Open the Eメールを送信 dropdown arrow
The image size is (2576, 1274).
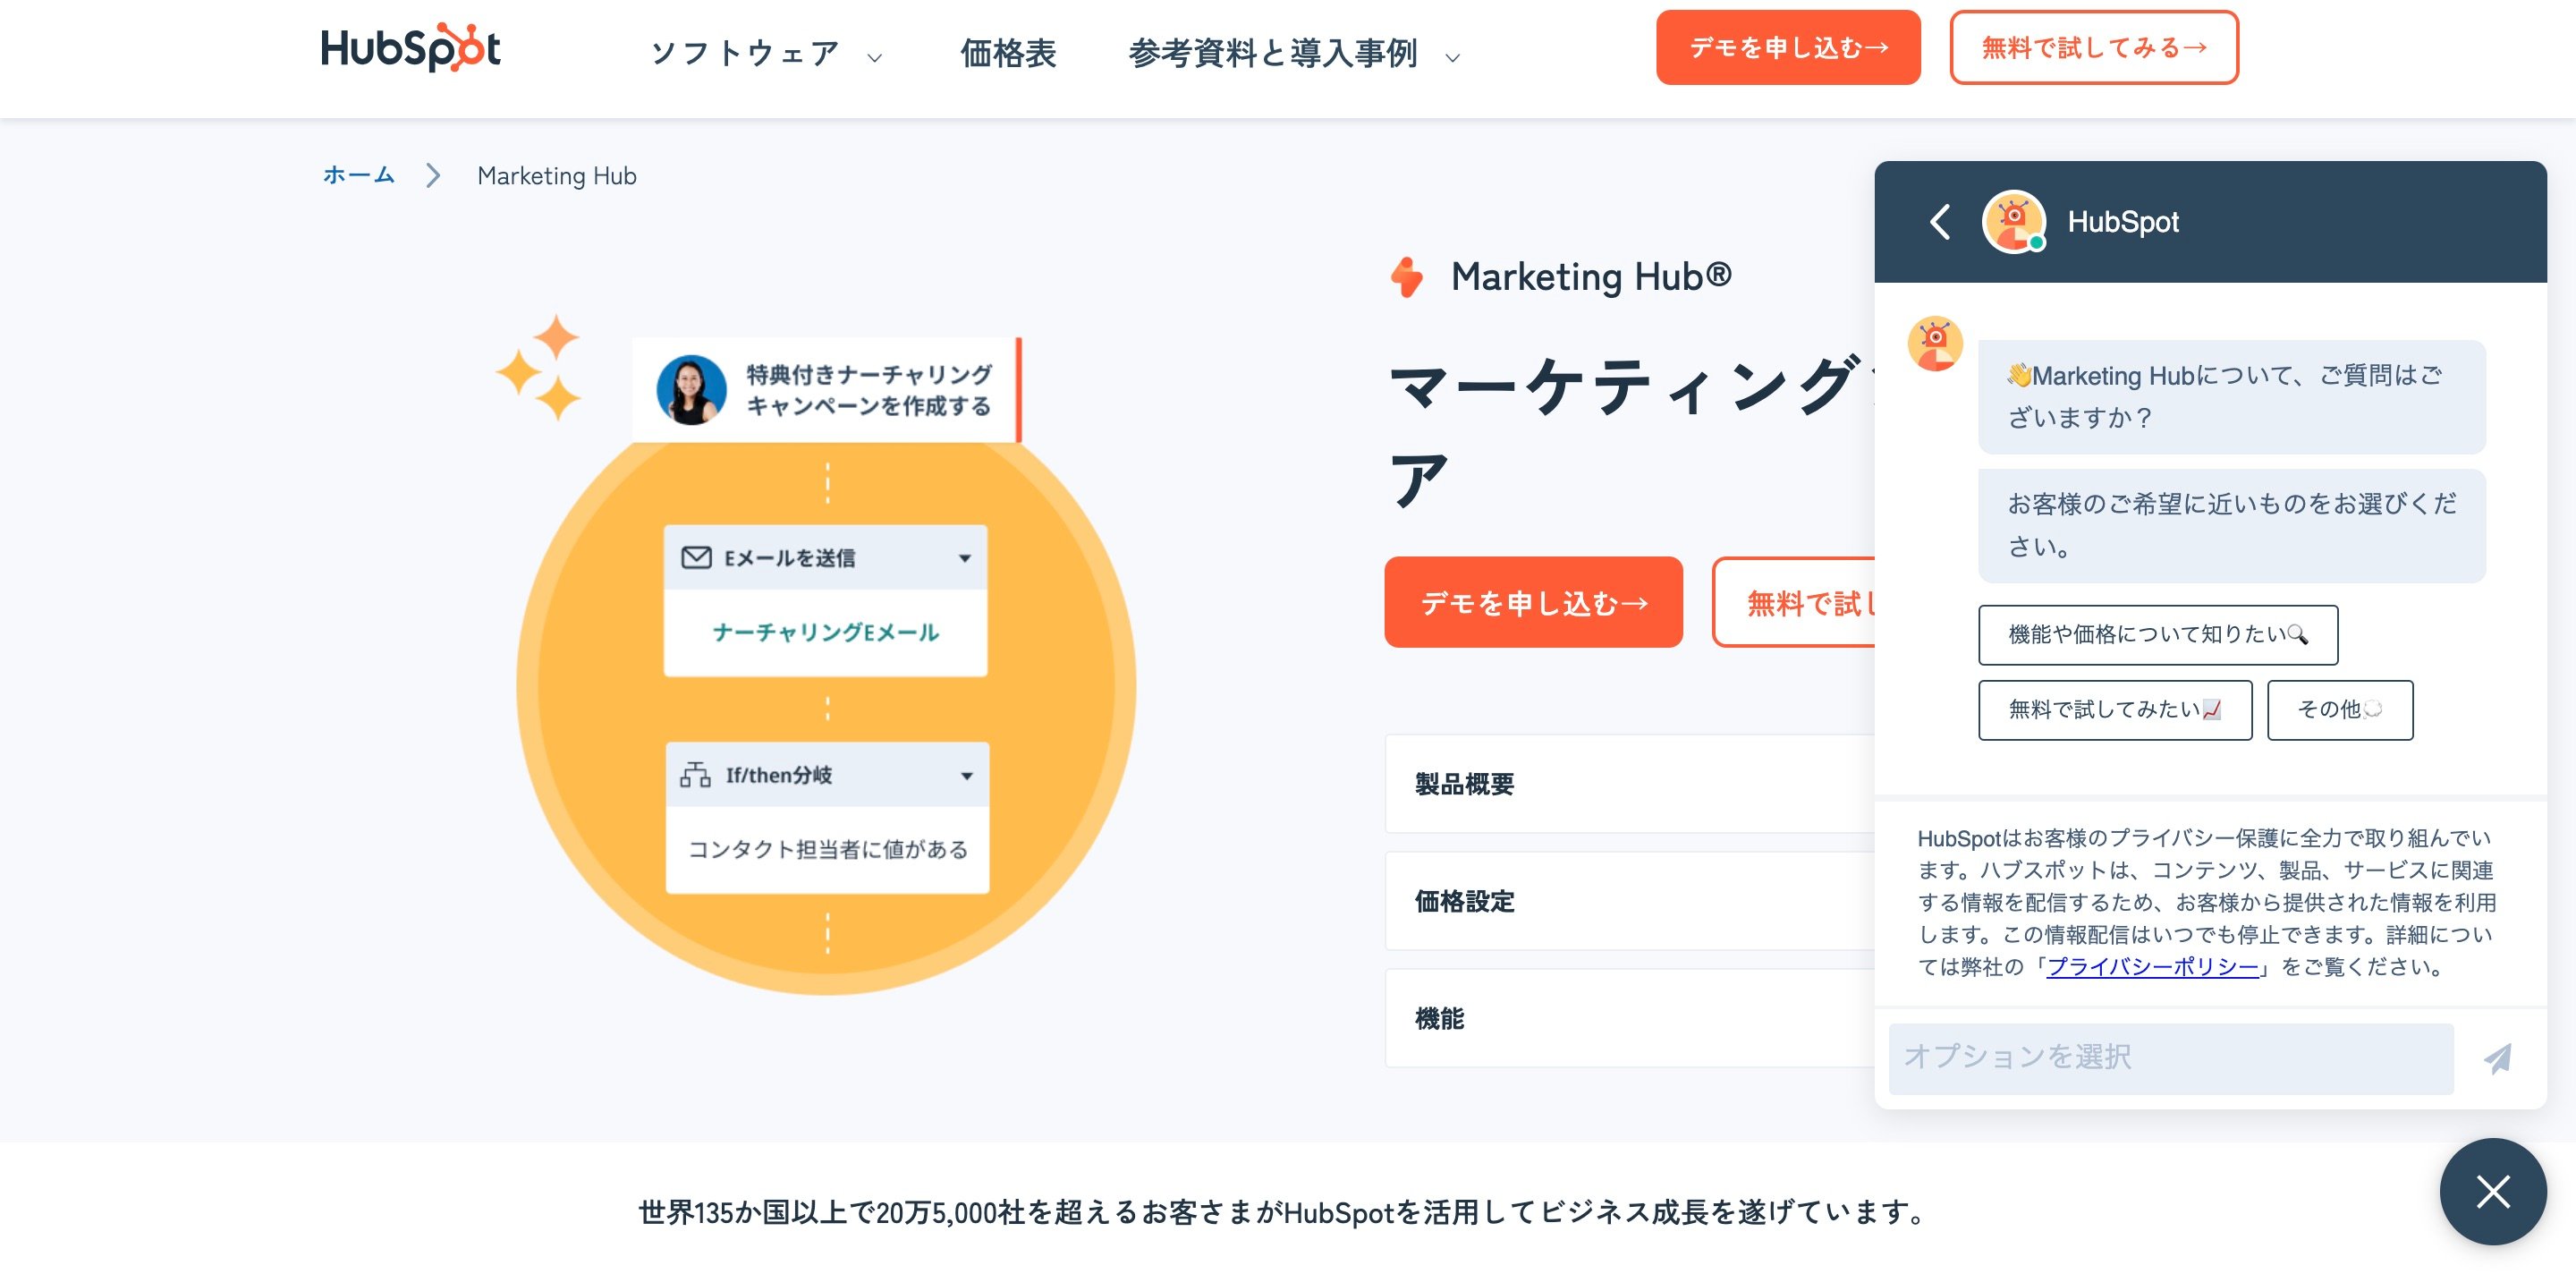[x=964, y=558]
